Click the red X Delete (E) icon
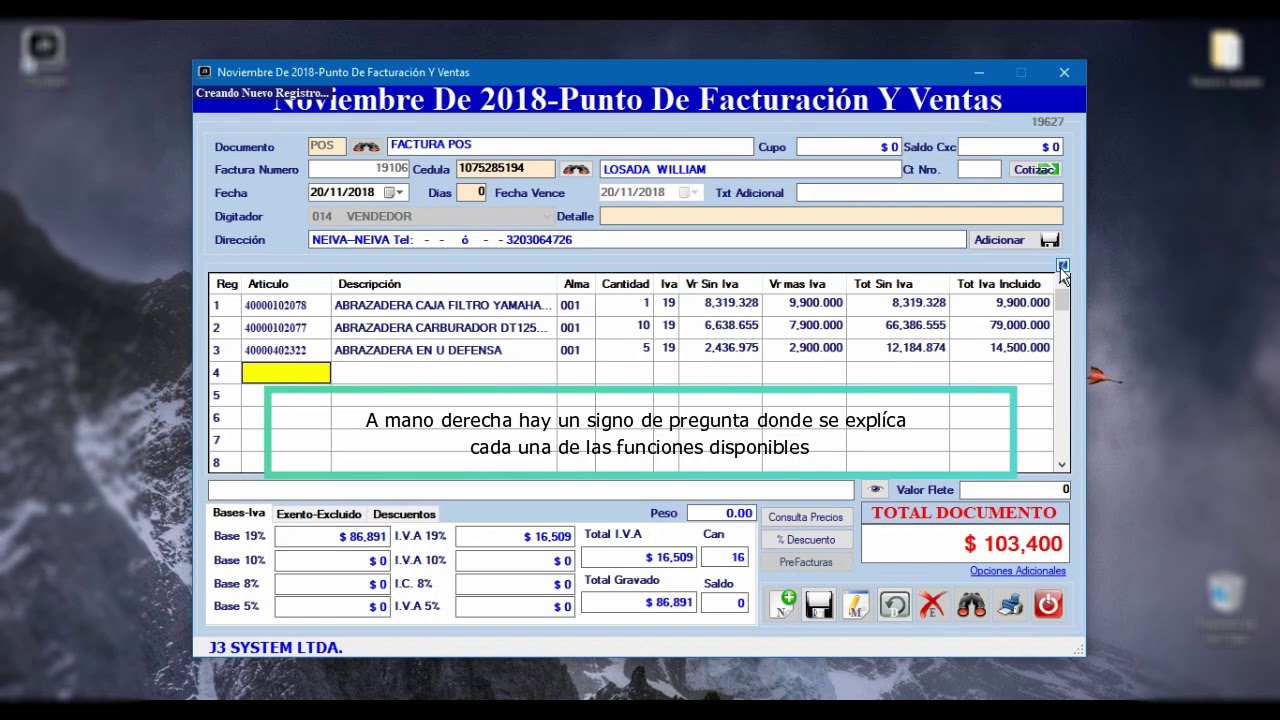 click(932, 604)
